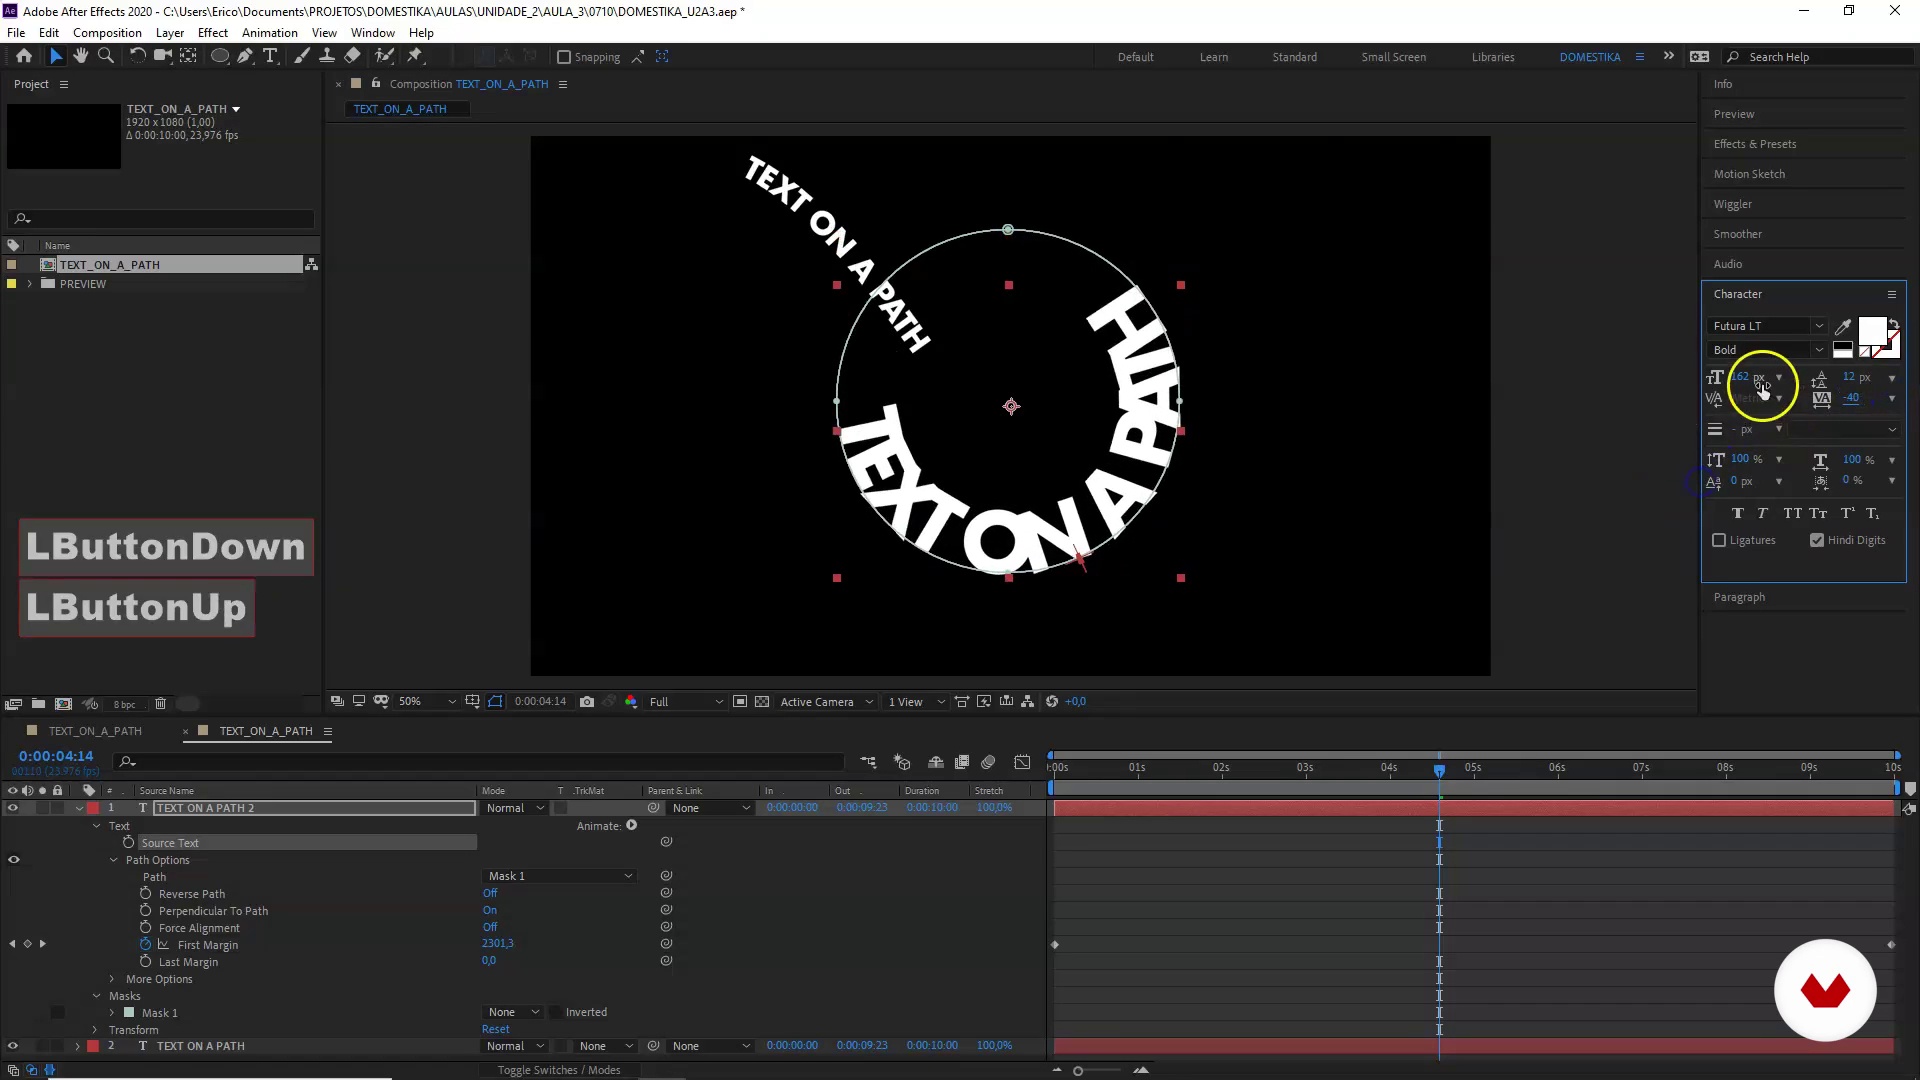Click the Take Snapshot camera icon
The image size is (1920, 1080).
[587, 702]
